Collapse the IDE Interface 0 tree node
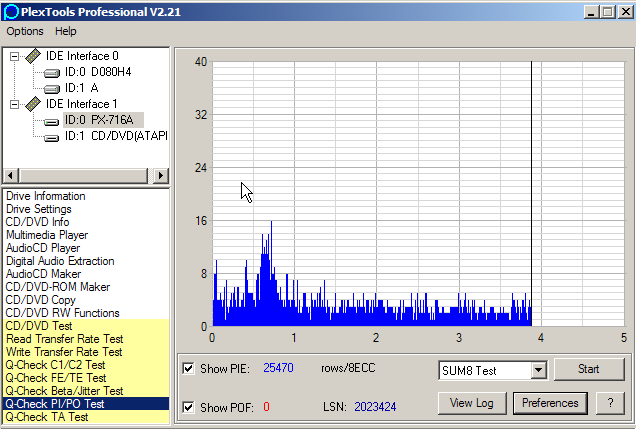 (15, 56)
